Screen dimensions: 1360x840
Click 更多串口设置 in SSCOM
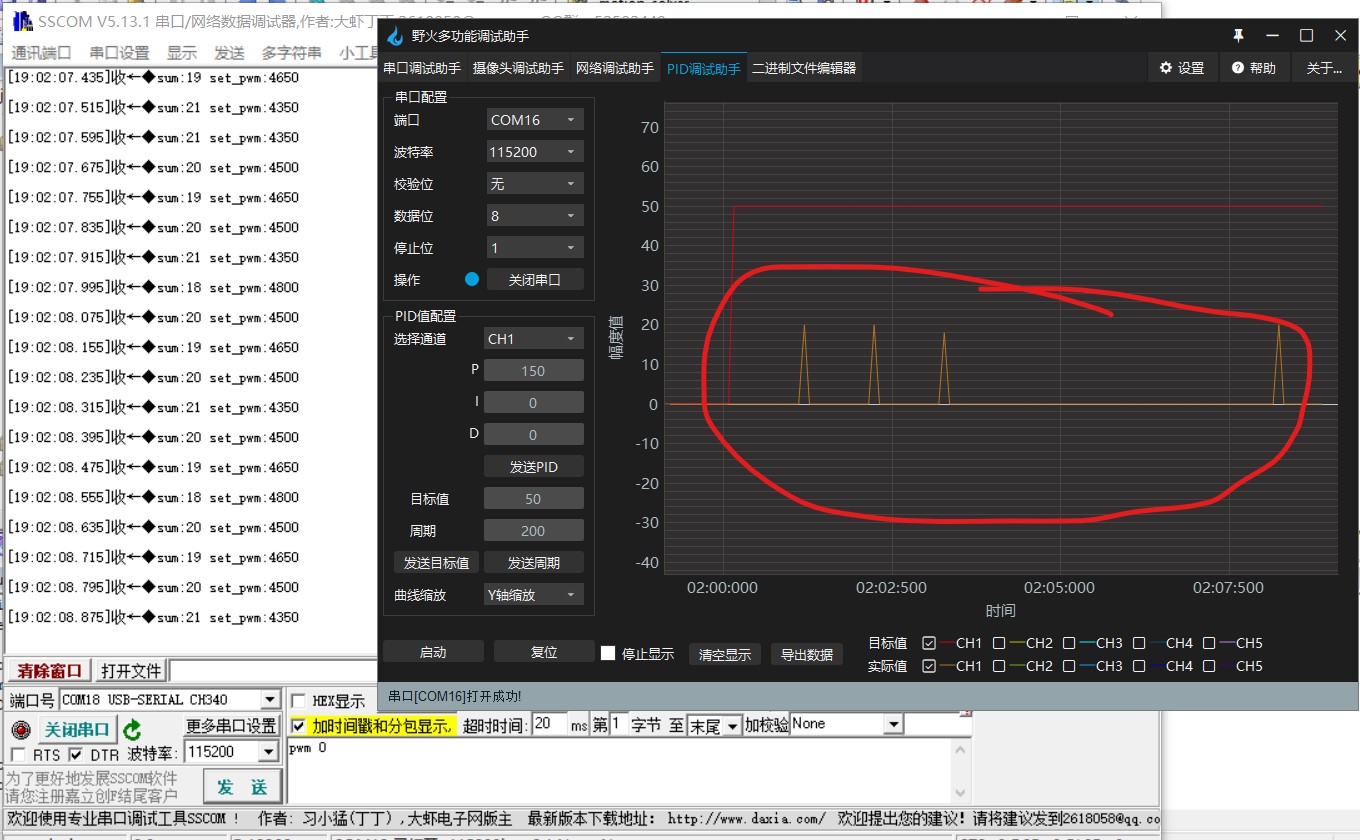coord(232,726)
